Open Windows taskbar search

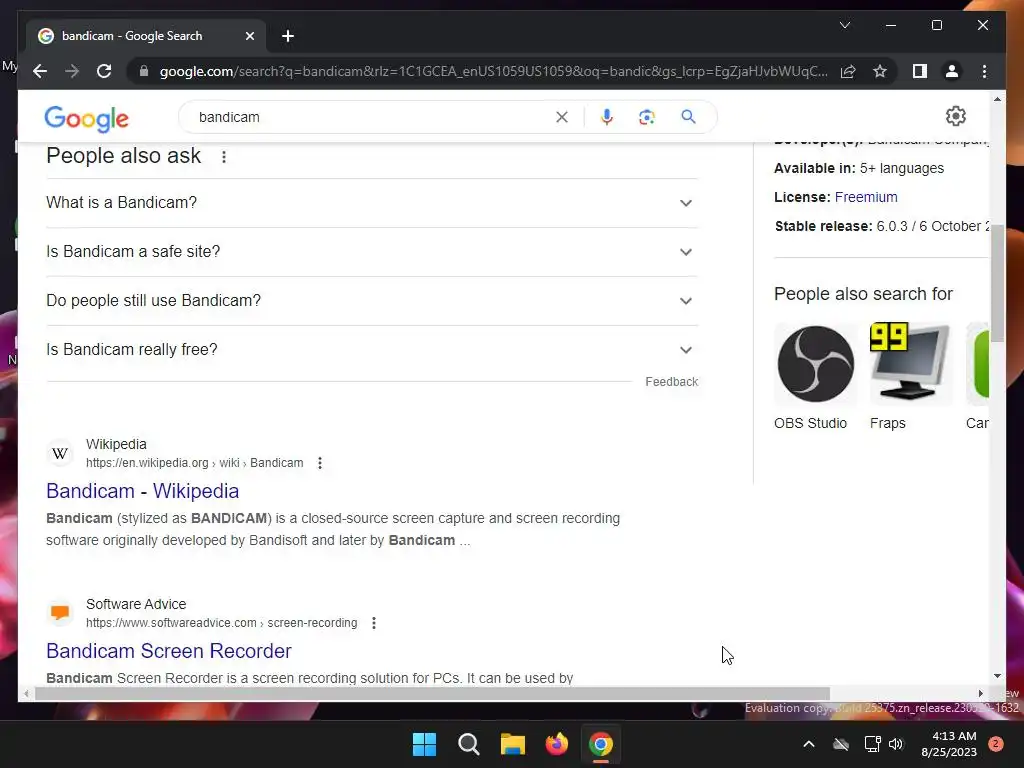(468, 744)
